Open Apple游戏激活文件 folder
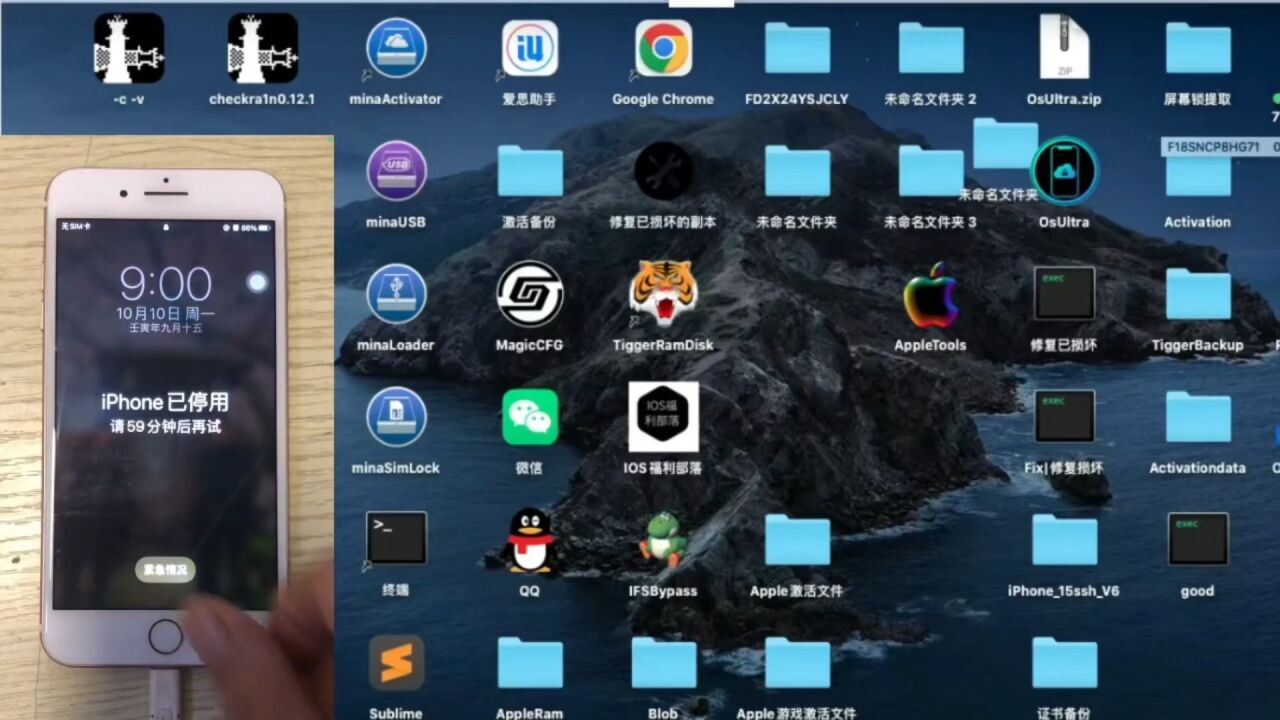1280x720 pixels. (797, 663)
